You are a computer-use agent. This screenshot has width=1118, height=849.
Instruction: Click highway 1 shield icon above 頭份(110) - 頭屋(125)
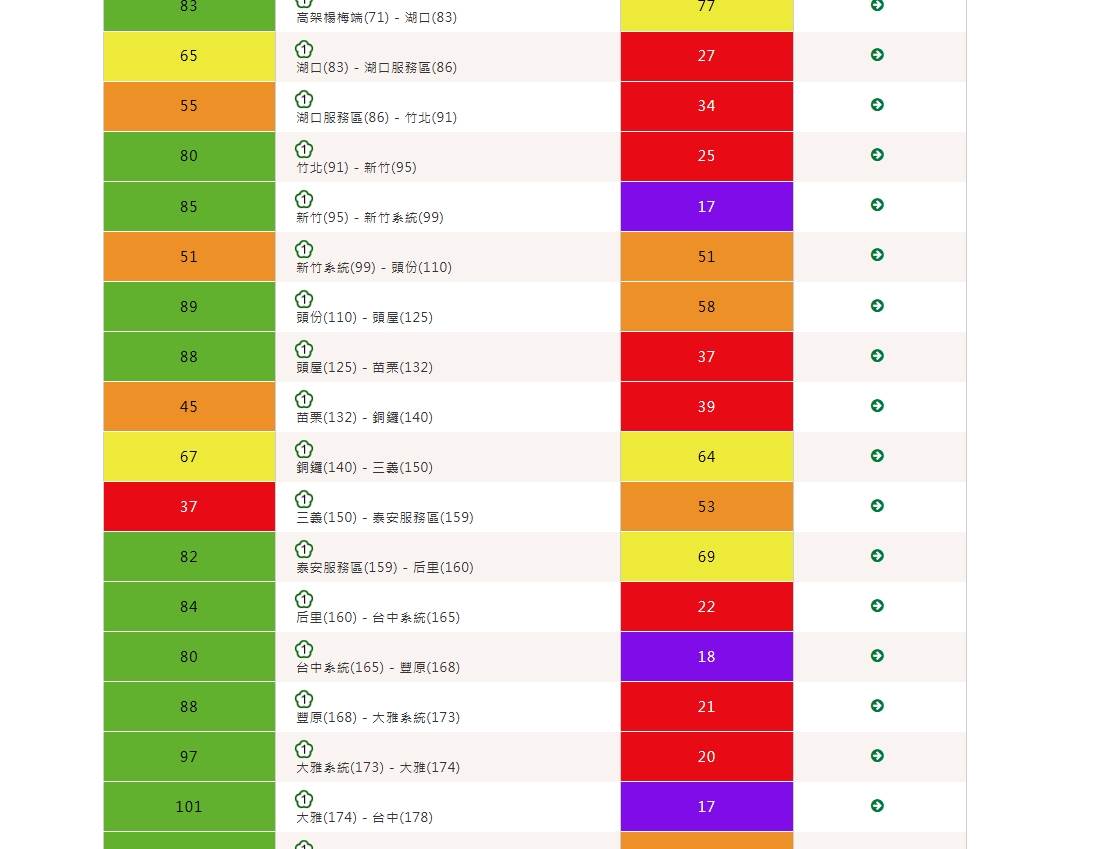tap(304, 299)
